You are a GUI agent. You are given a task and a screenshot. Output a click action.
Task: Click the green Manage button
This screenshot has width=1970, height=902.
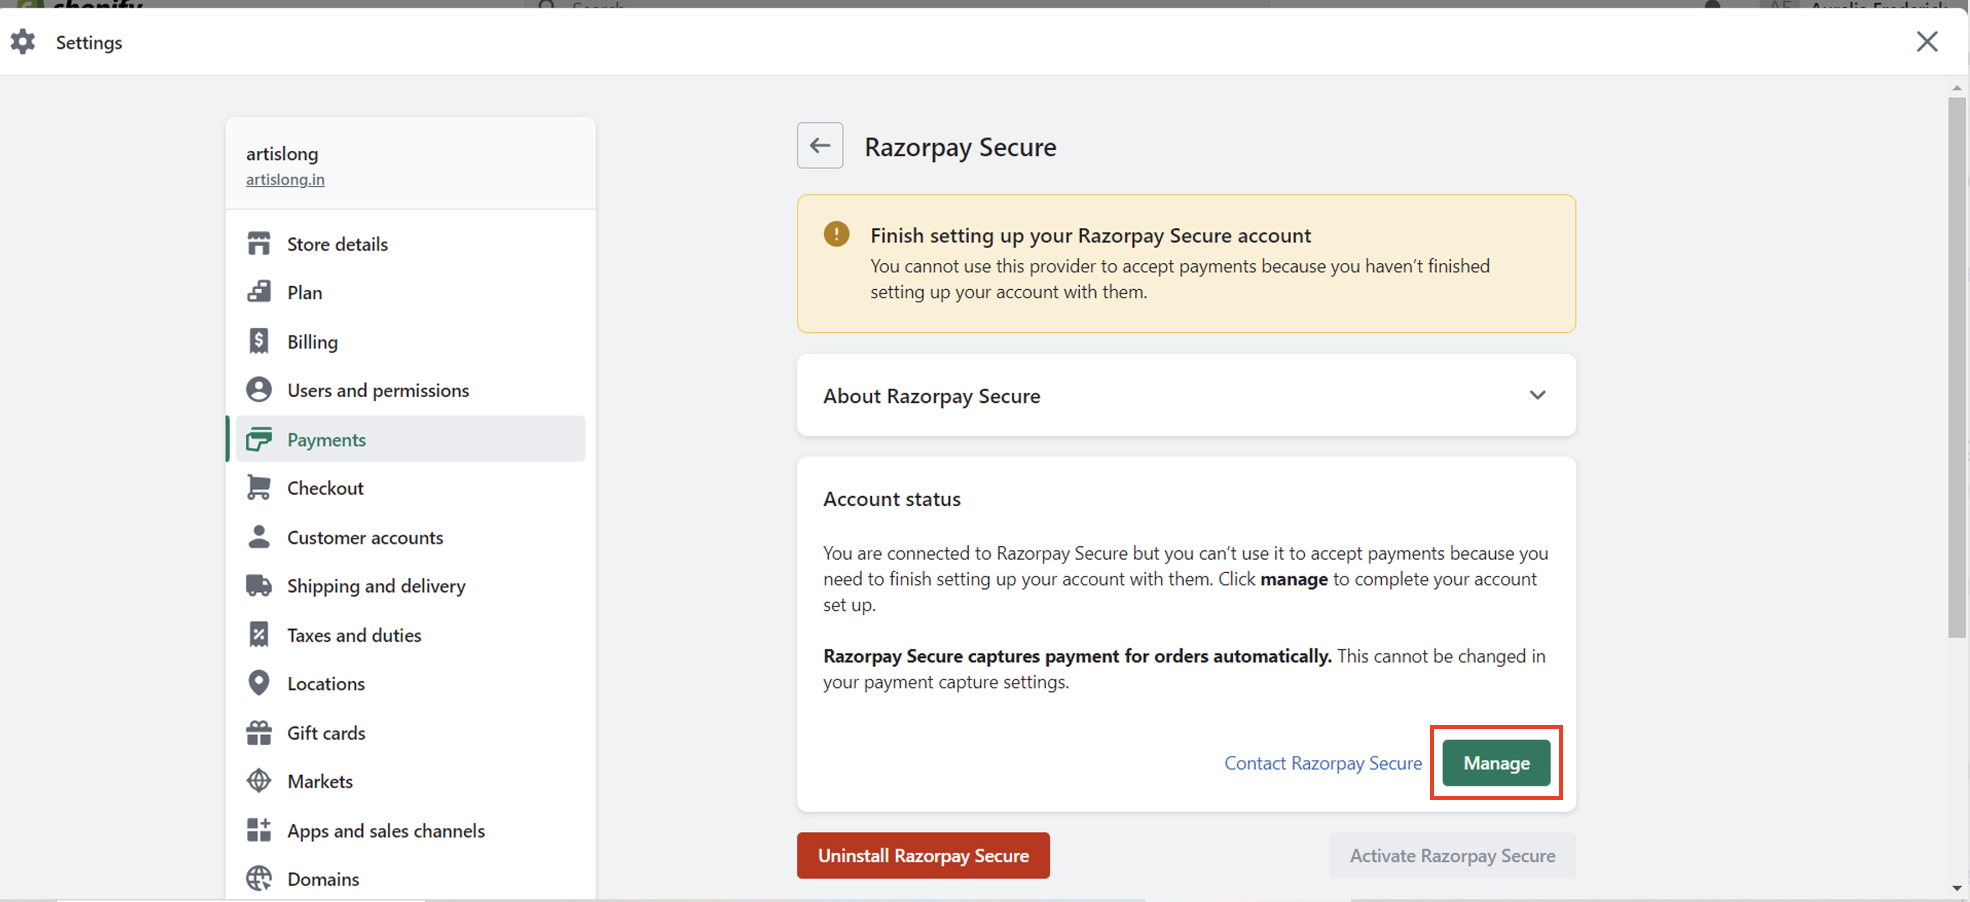click(1496, 763)
